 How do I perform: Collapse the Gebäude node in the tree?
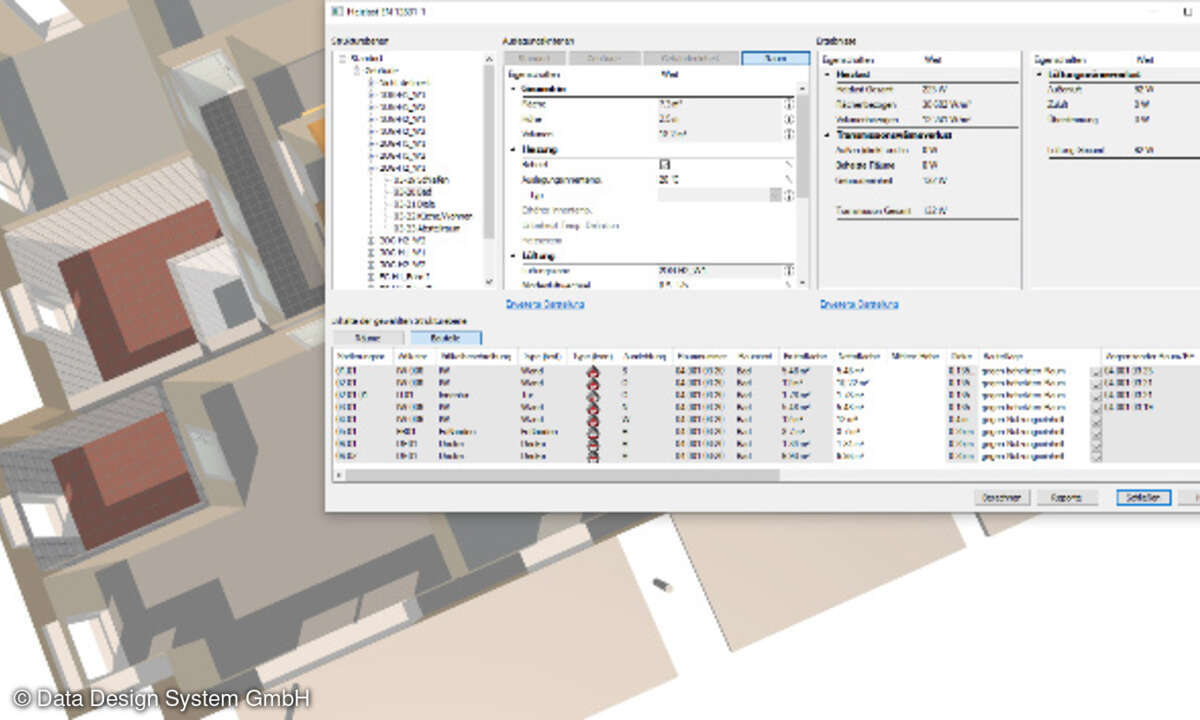pyautogui.click(x=358, y=71)
